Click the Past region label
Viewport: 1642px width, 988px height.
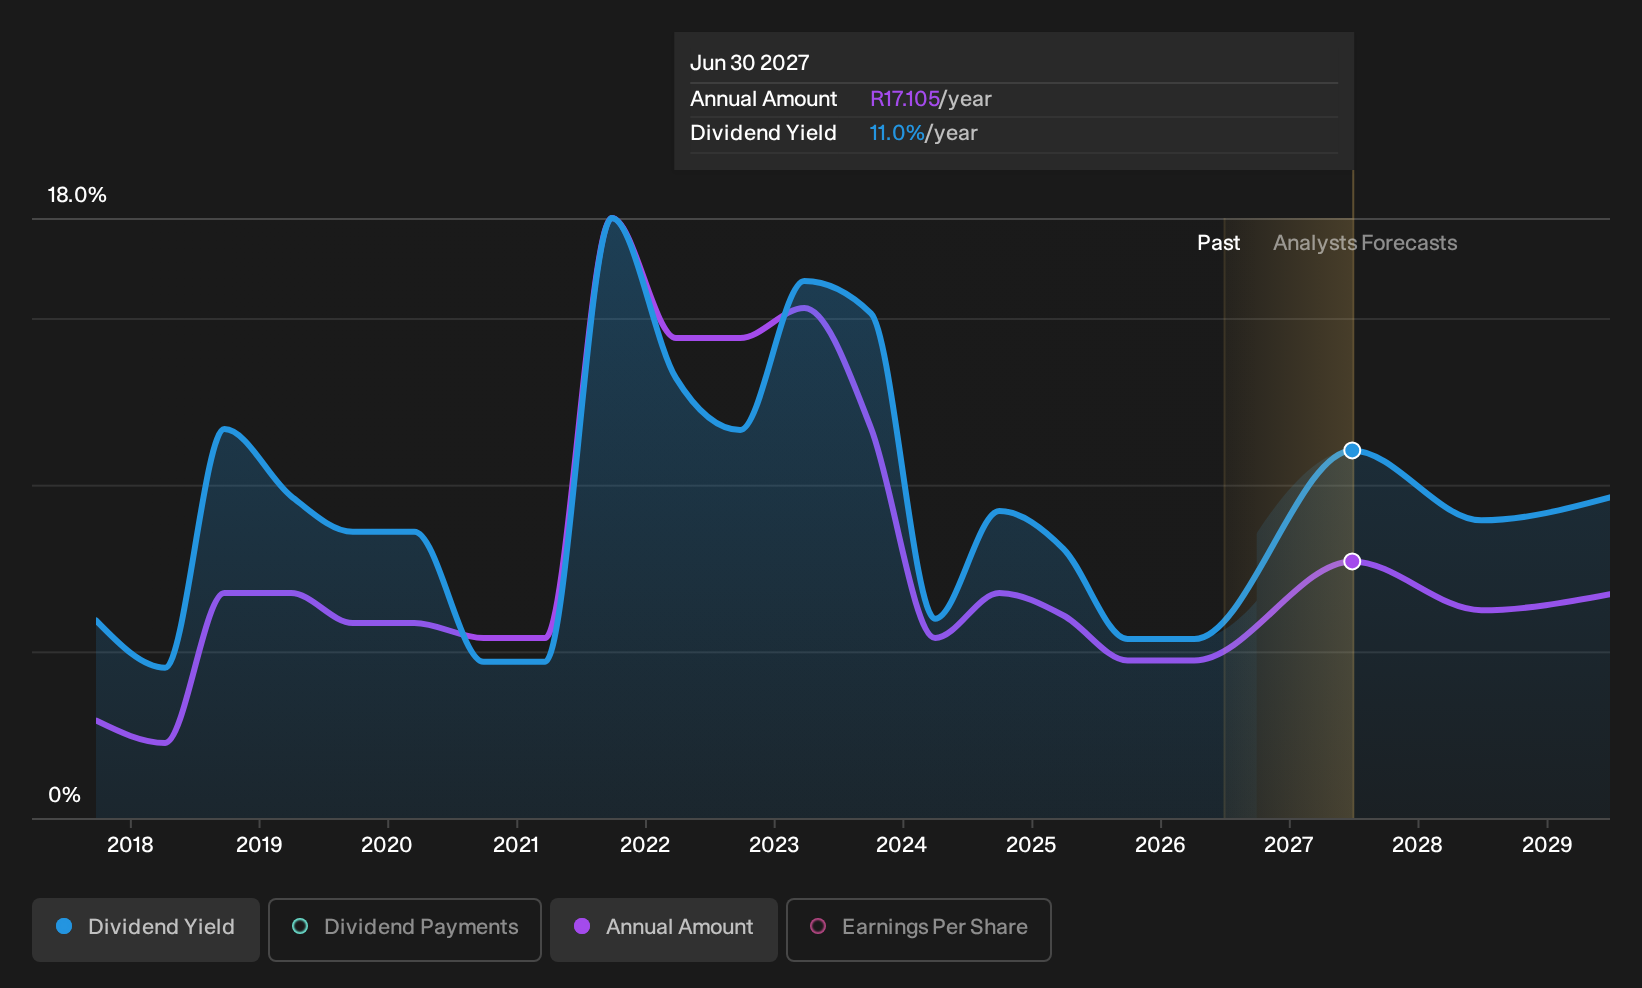point(1219,243)
